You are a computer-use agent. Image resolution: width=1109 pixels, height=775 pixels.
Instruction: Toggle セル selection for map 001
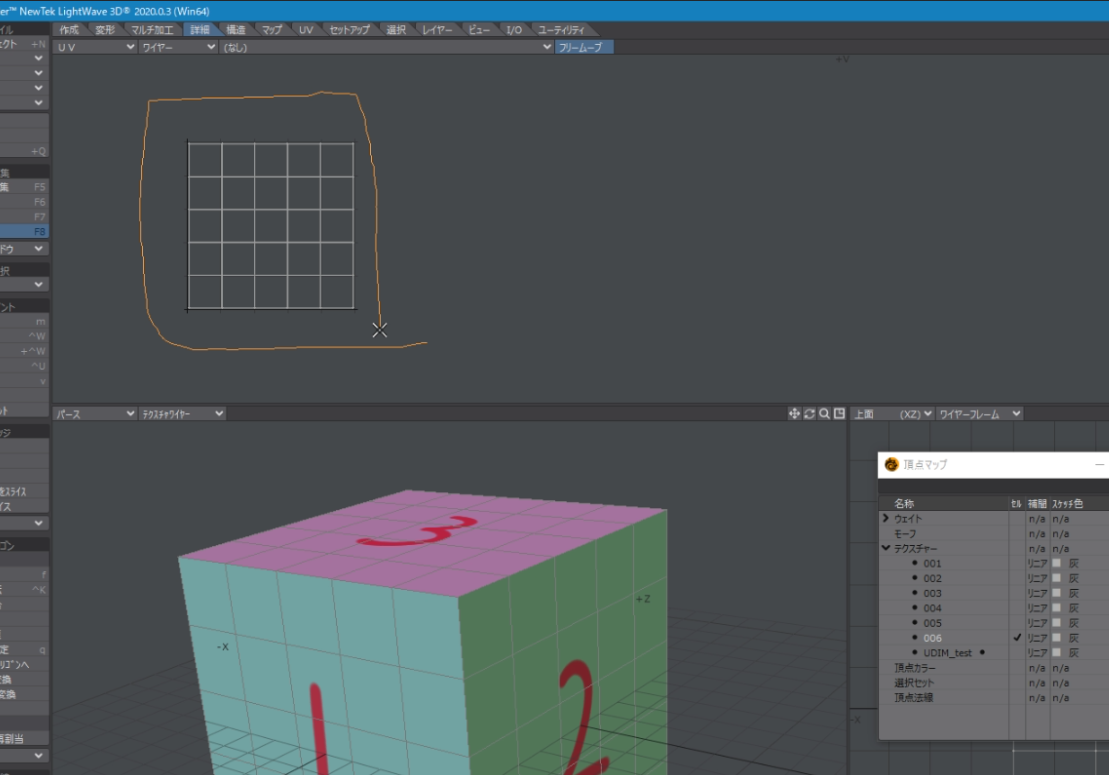1017,564
